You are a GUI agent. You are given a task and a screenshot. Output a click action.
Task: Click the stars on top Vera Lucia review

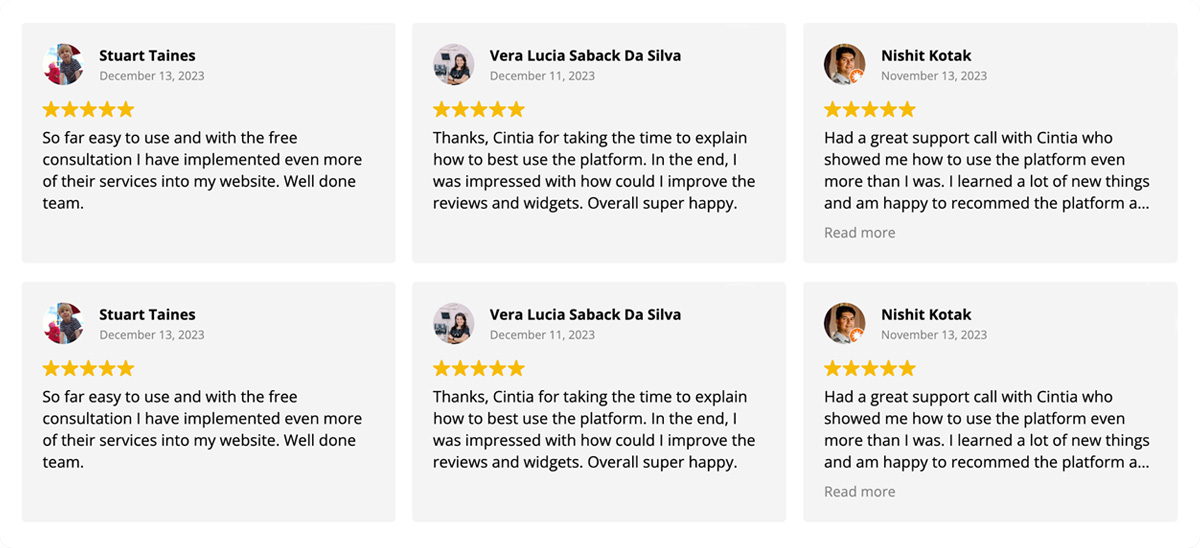[x=478, y=109]
